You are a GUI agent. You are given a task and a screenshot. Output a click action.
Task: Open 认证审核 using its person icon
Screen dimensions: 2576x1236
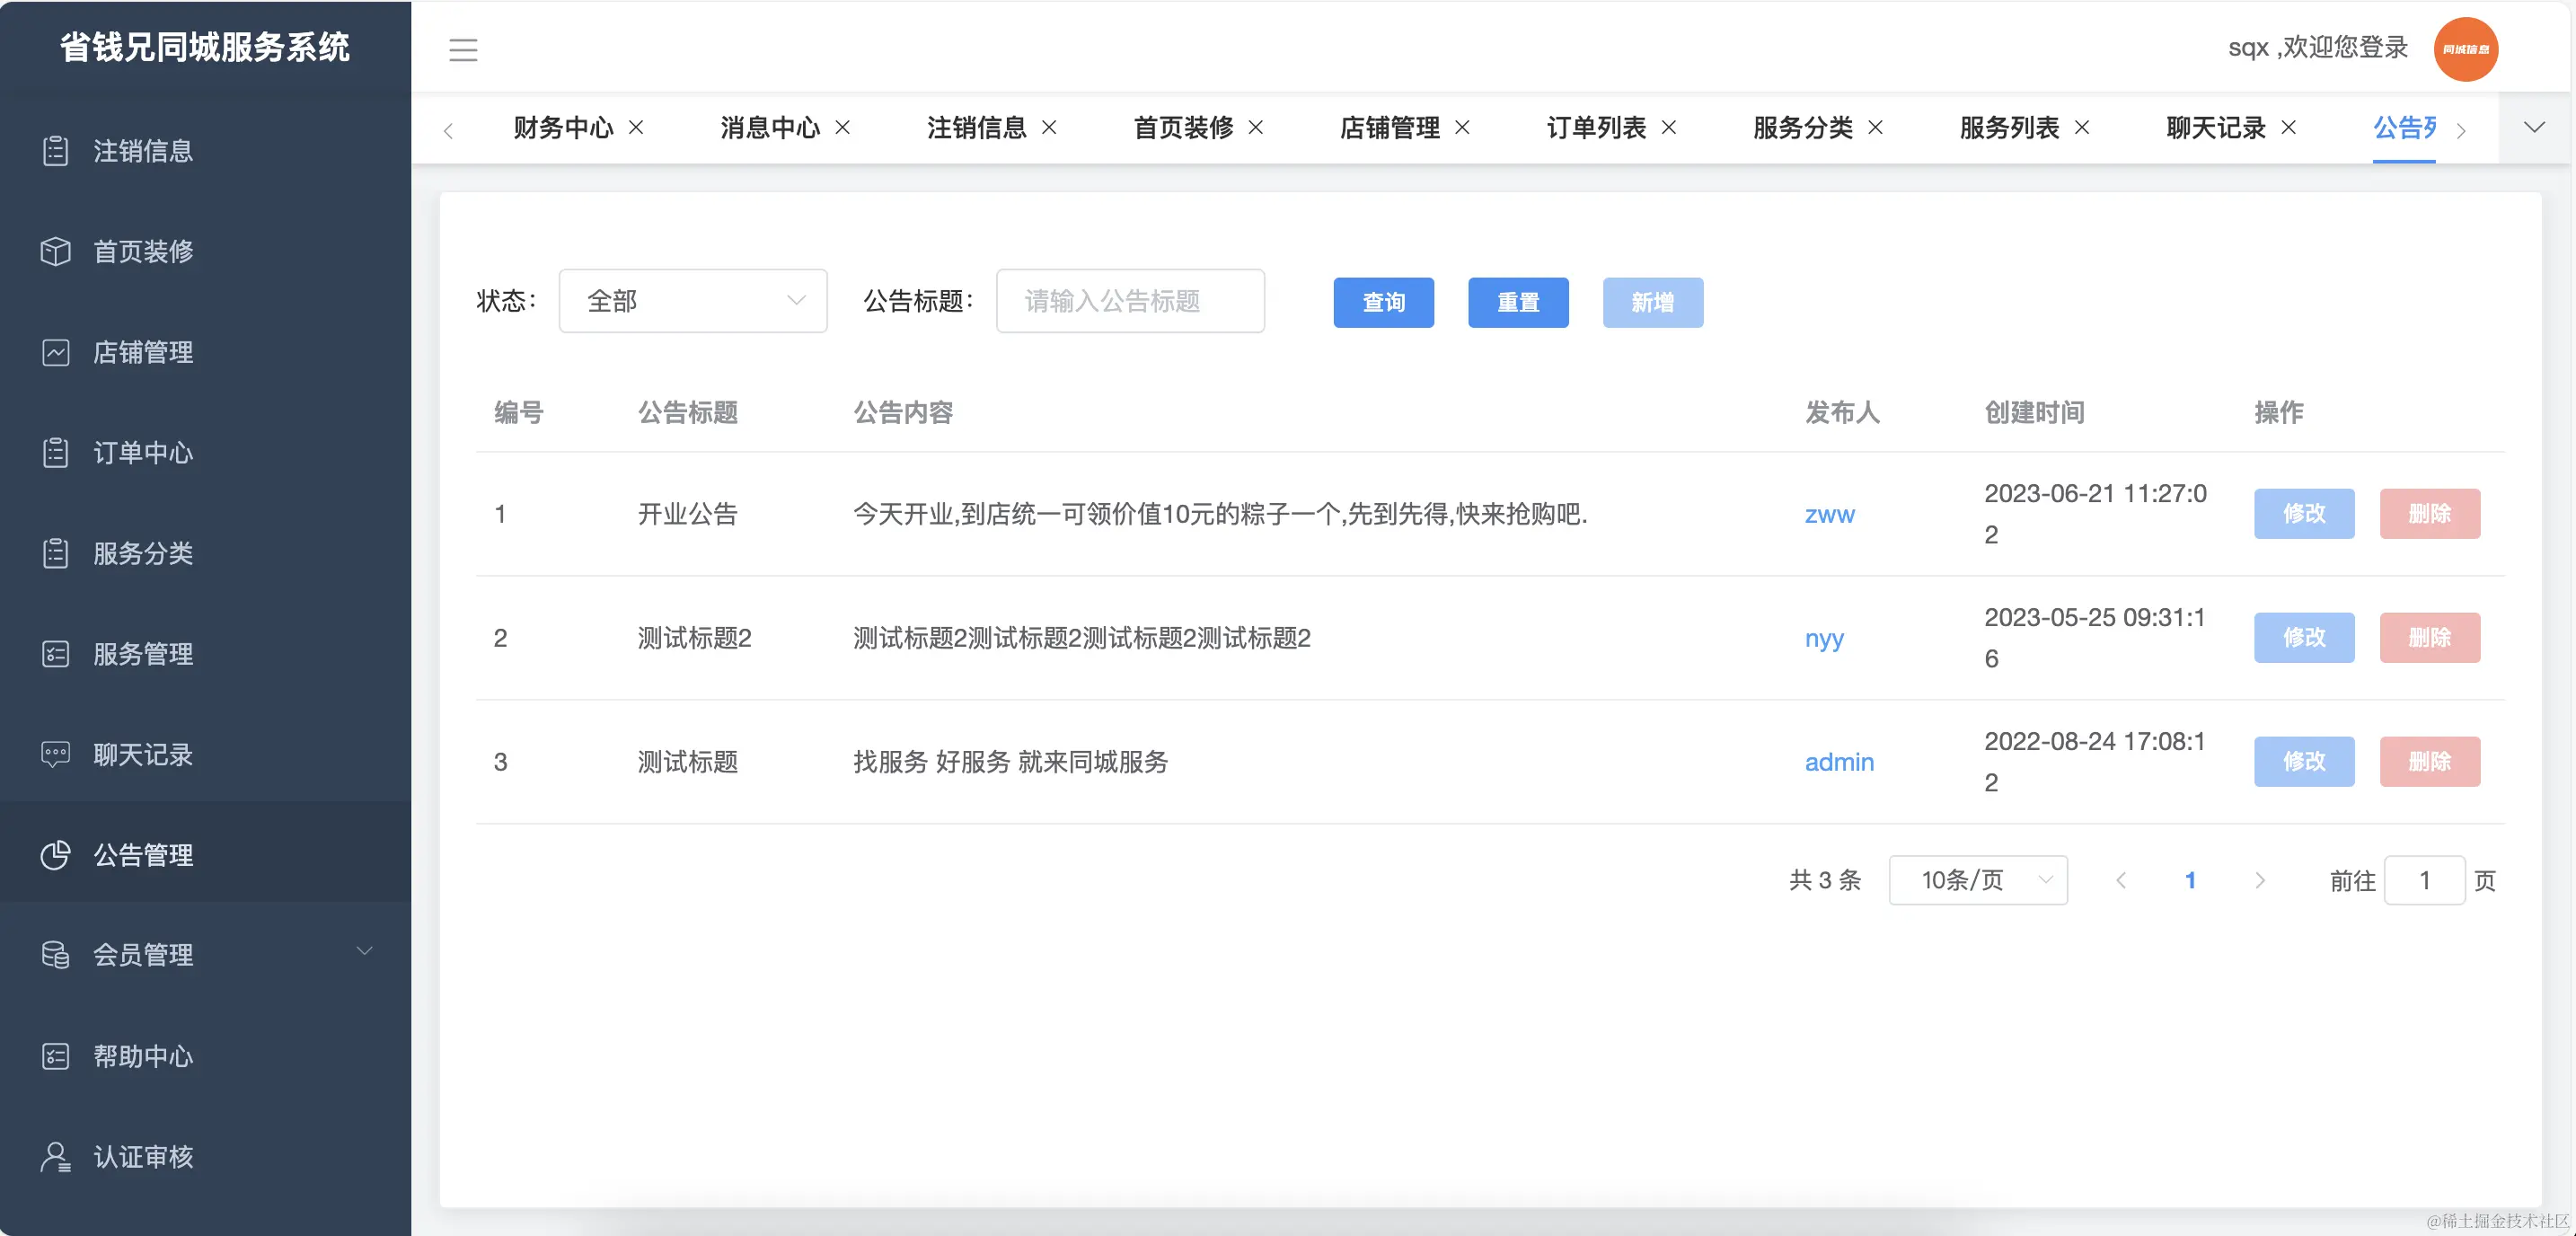pos(55,1156)
